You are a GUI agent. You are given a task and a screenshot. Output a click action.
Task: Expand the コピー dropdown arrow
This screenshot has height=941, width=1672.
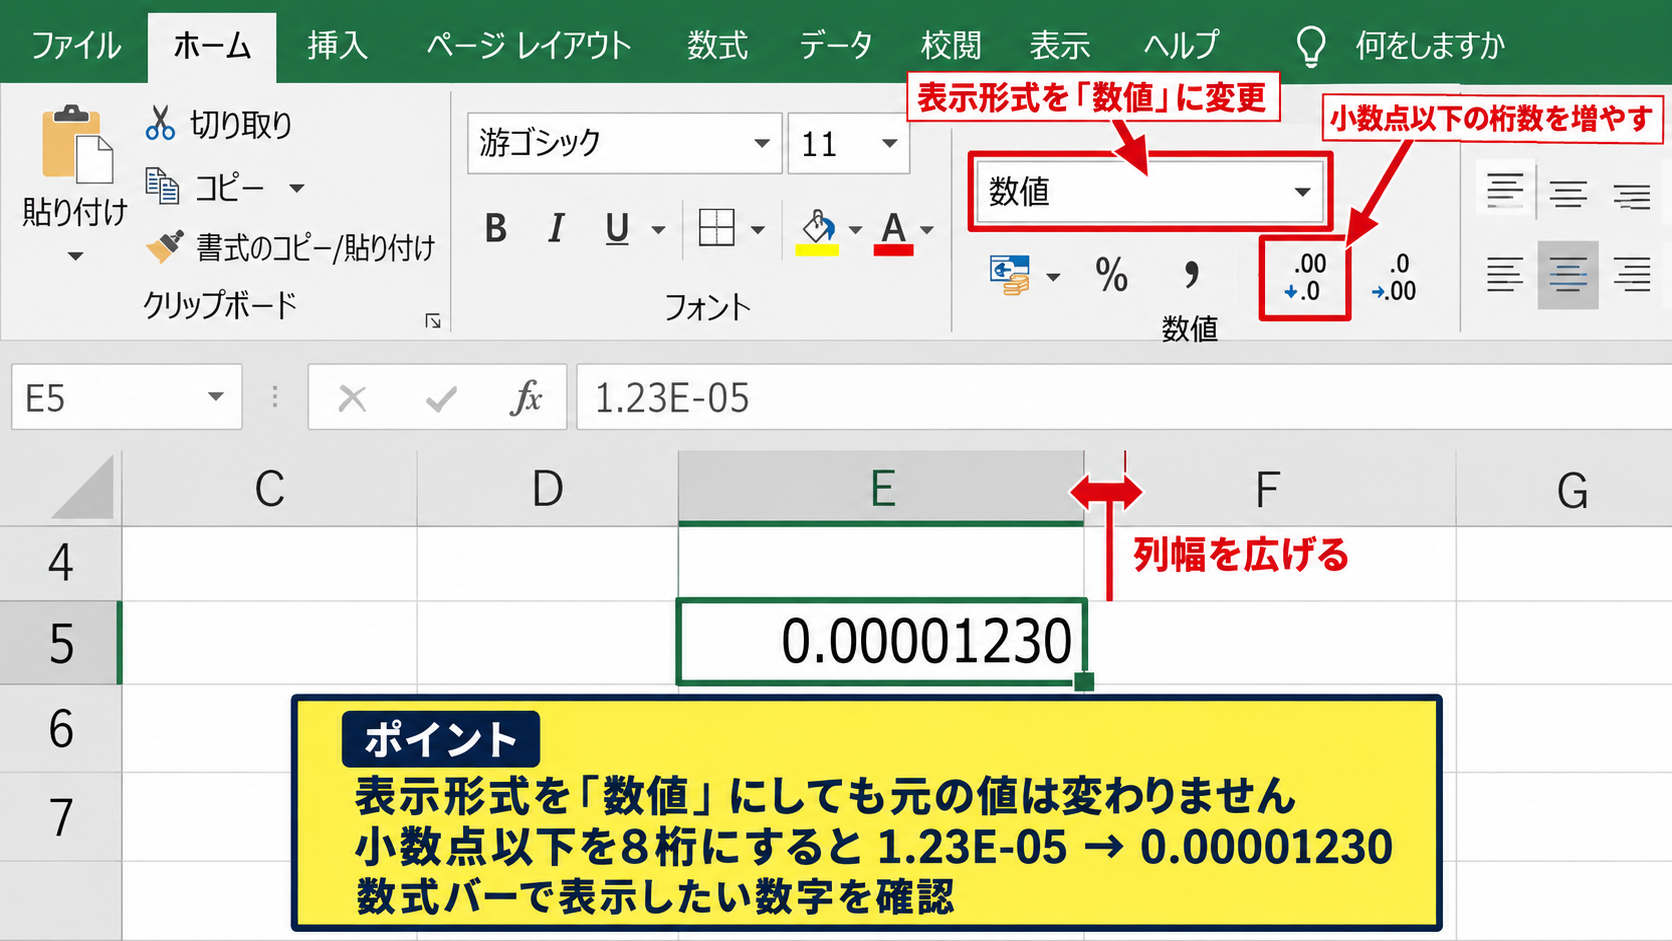(x=296, y=188)
